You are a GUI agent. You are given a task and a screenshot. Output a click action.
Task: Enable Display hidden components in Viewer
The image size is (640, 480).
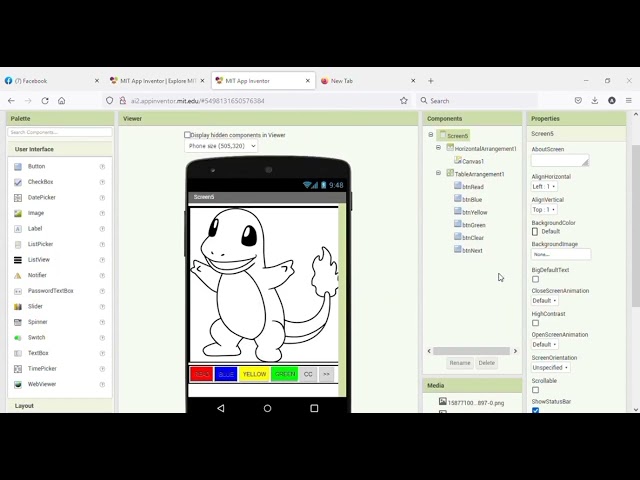187,135
